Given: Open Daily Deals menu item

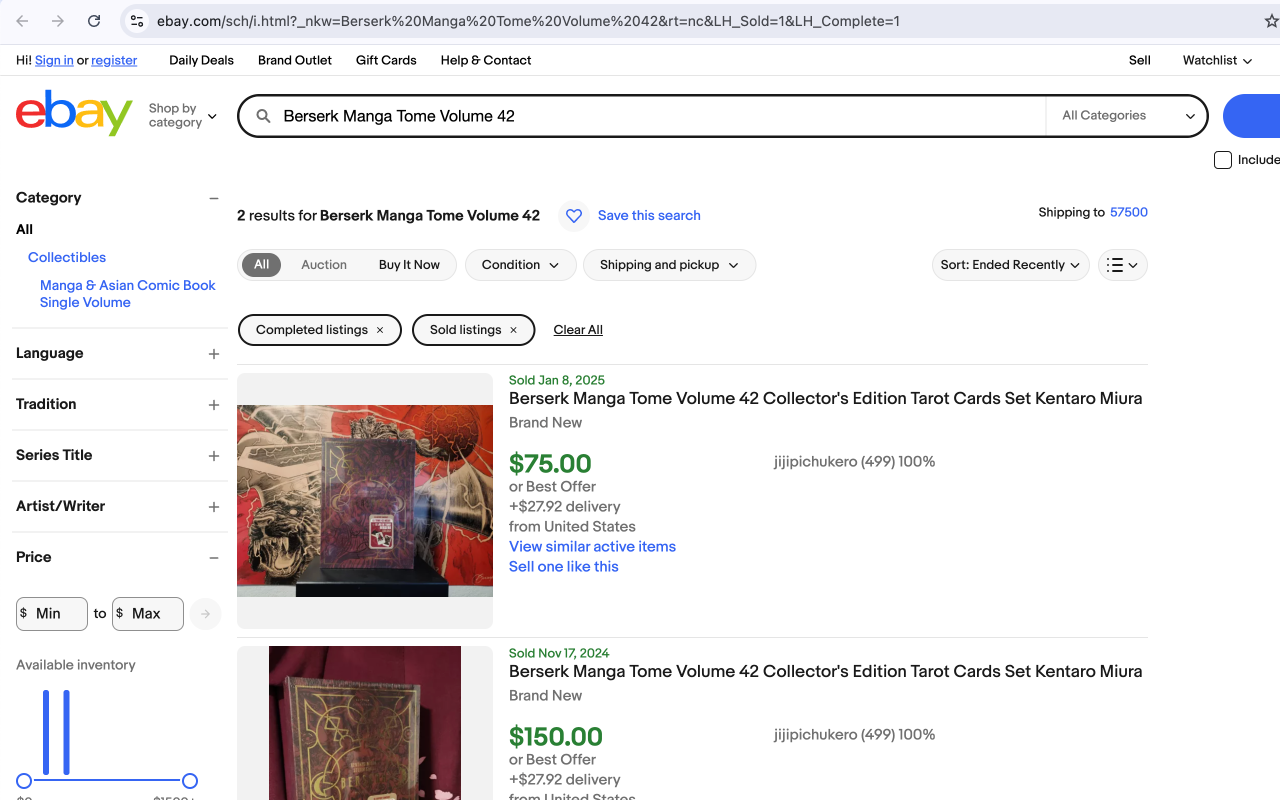Looking at the screenshot, I should coord(201,60).
